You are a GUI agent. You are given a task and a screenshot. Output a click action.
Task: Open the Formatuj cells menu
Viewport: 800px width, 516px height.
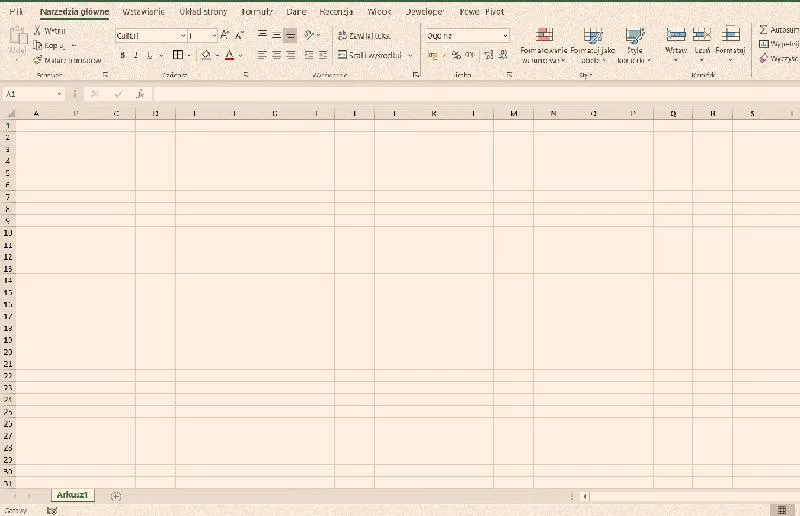(x=731, y=44)
